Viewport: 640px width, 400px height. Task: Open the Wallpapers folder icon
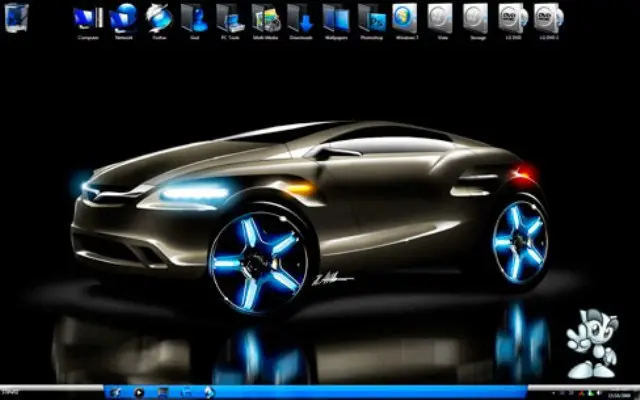point(336,21)
